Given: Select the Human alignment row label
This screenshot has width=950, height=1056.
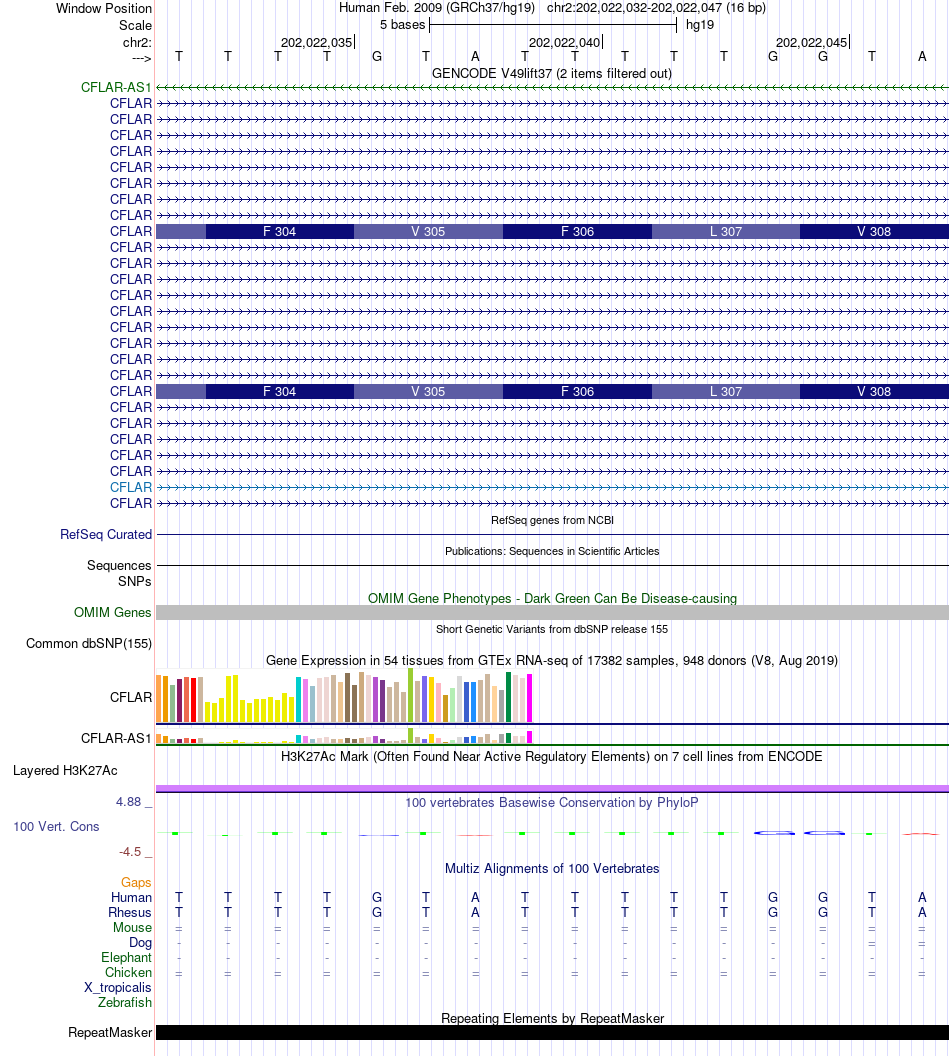Looking at the screenshot, I should click(131, 897).
